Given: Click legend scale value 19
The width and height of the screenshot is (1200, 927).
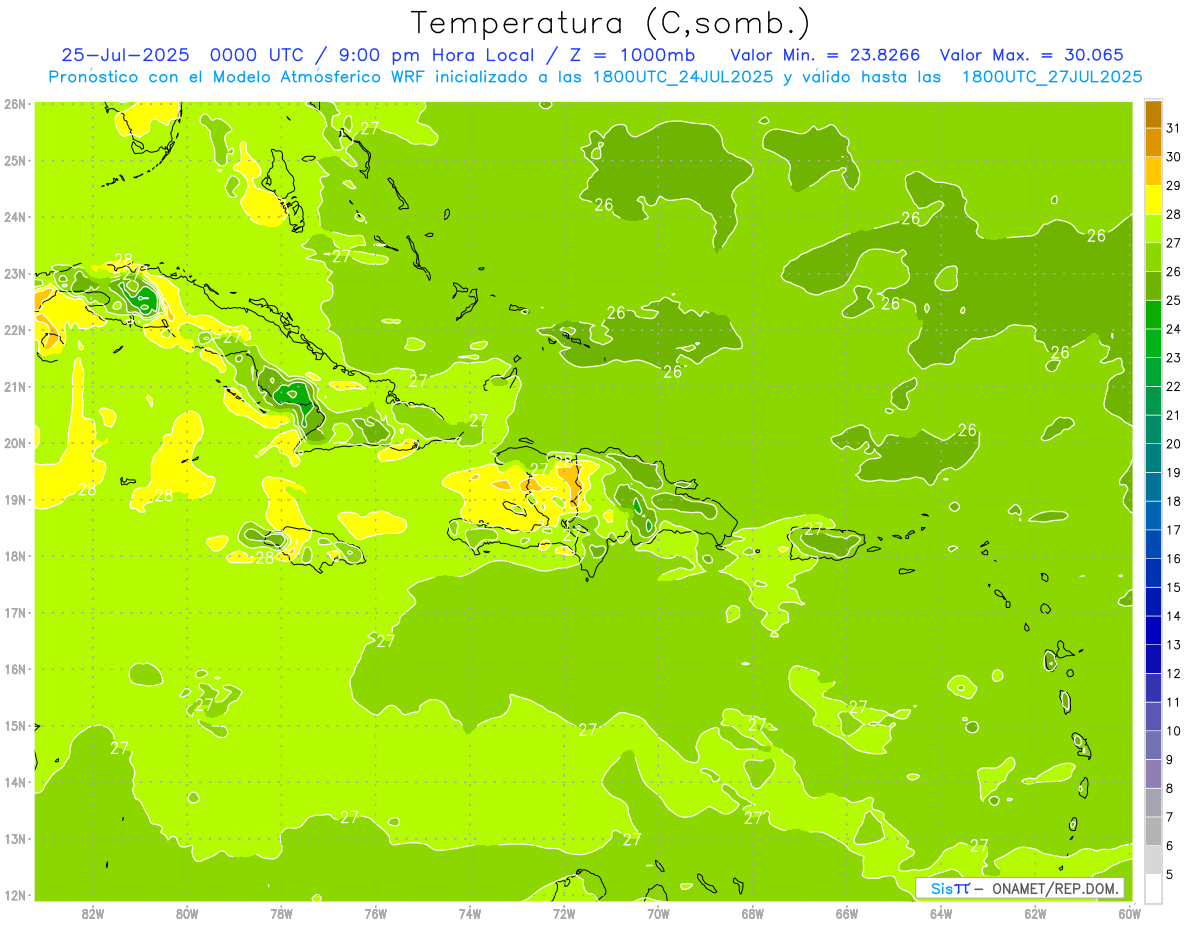Looking at the screenshot, I should 1173,473.
